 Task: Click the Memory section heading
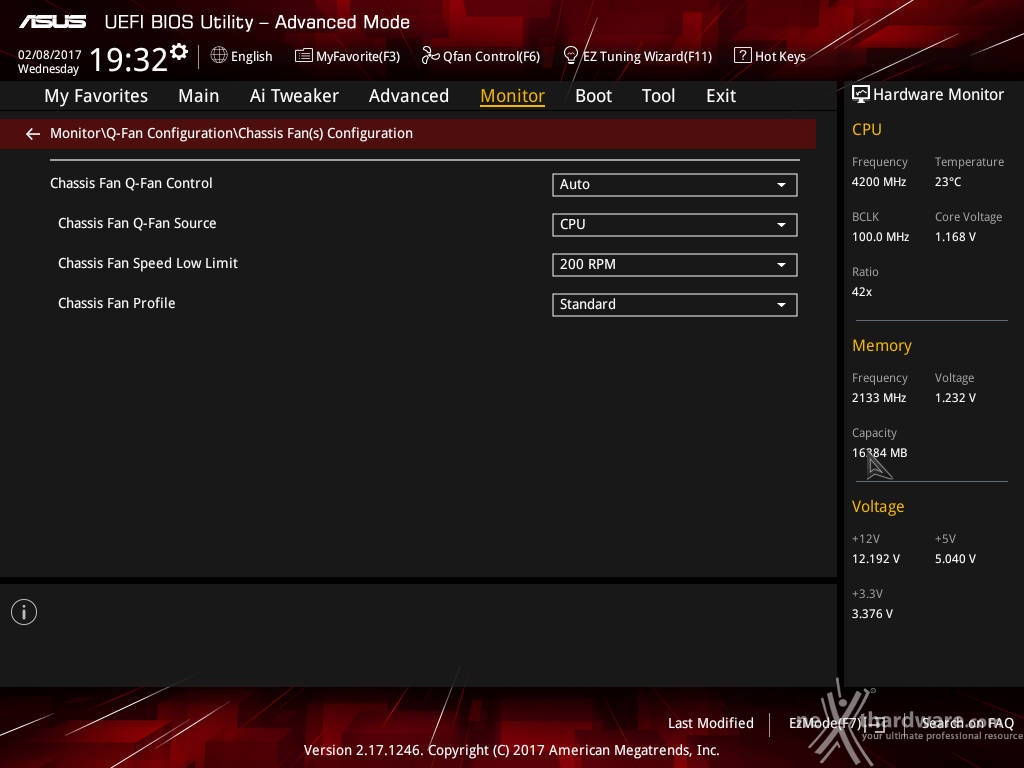(x=882, y=345)
